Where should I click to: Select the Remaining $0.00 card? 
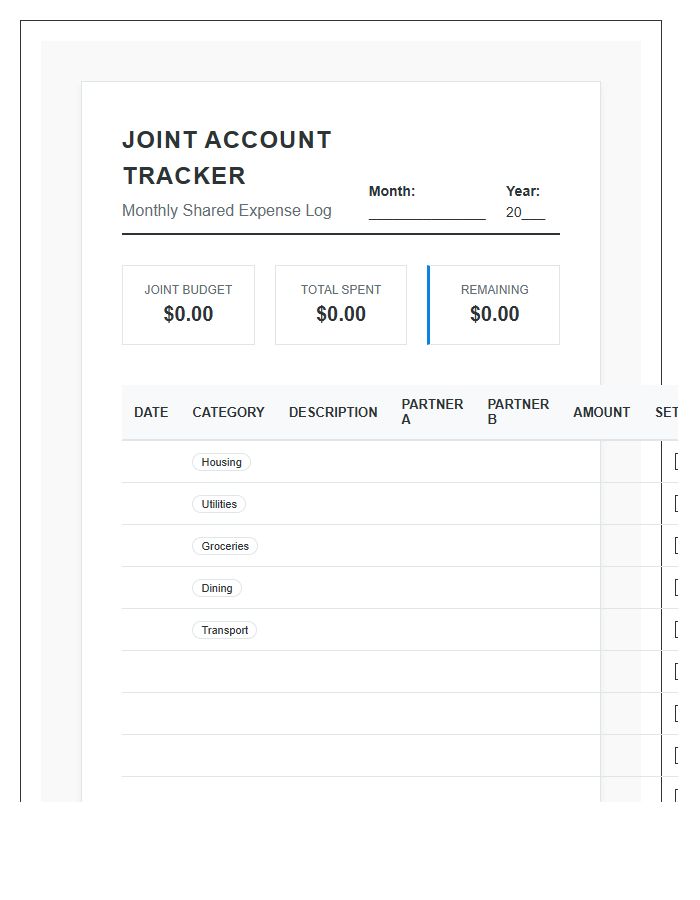493,305
